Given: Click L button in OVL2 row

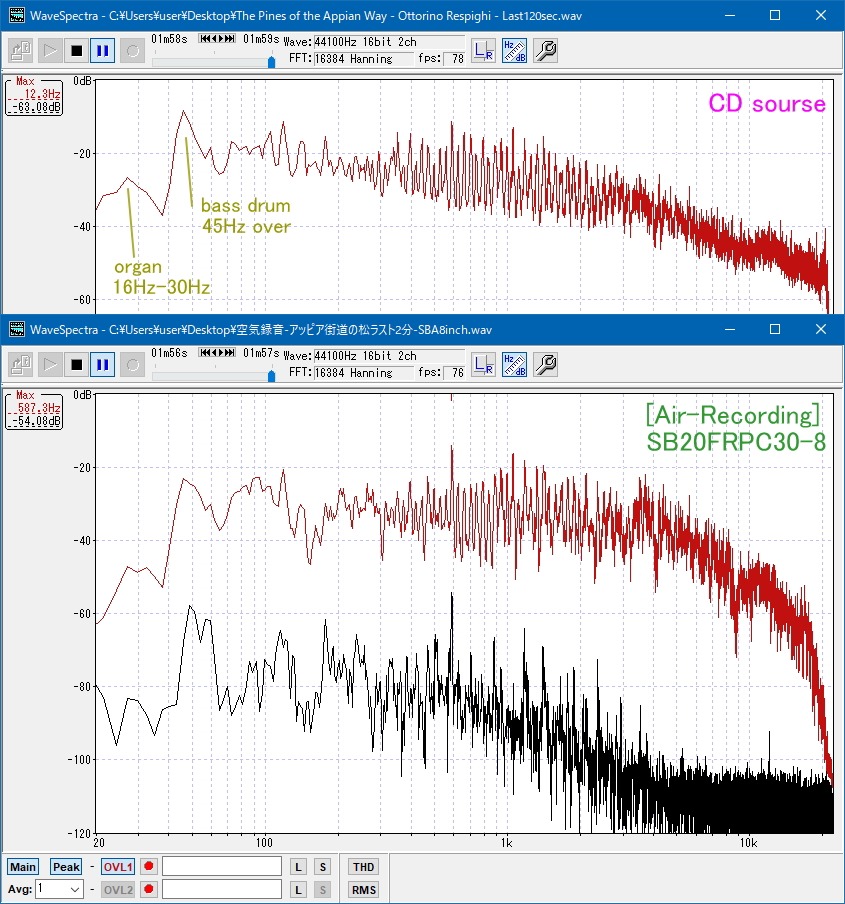Looking at the screenshot, I should 298,890.
